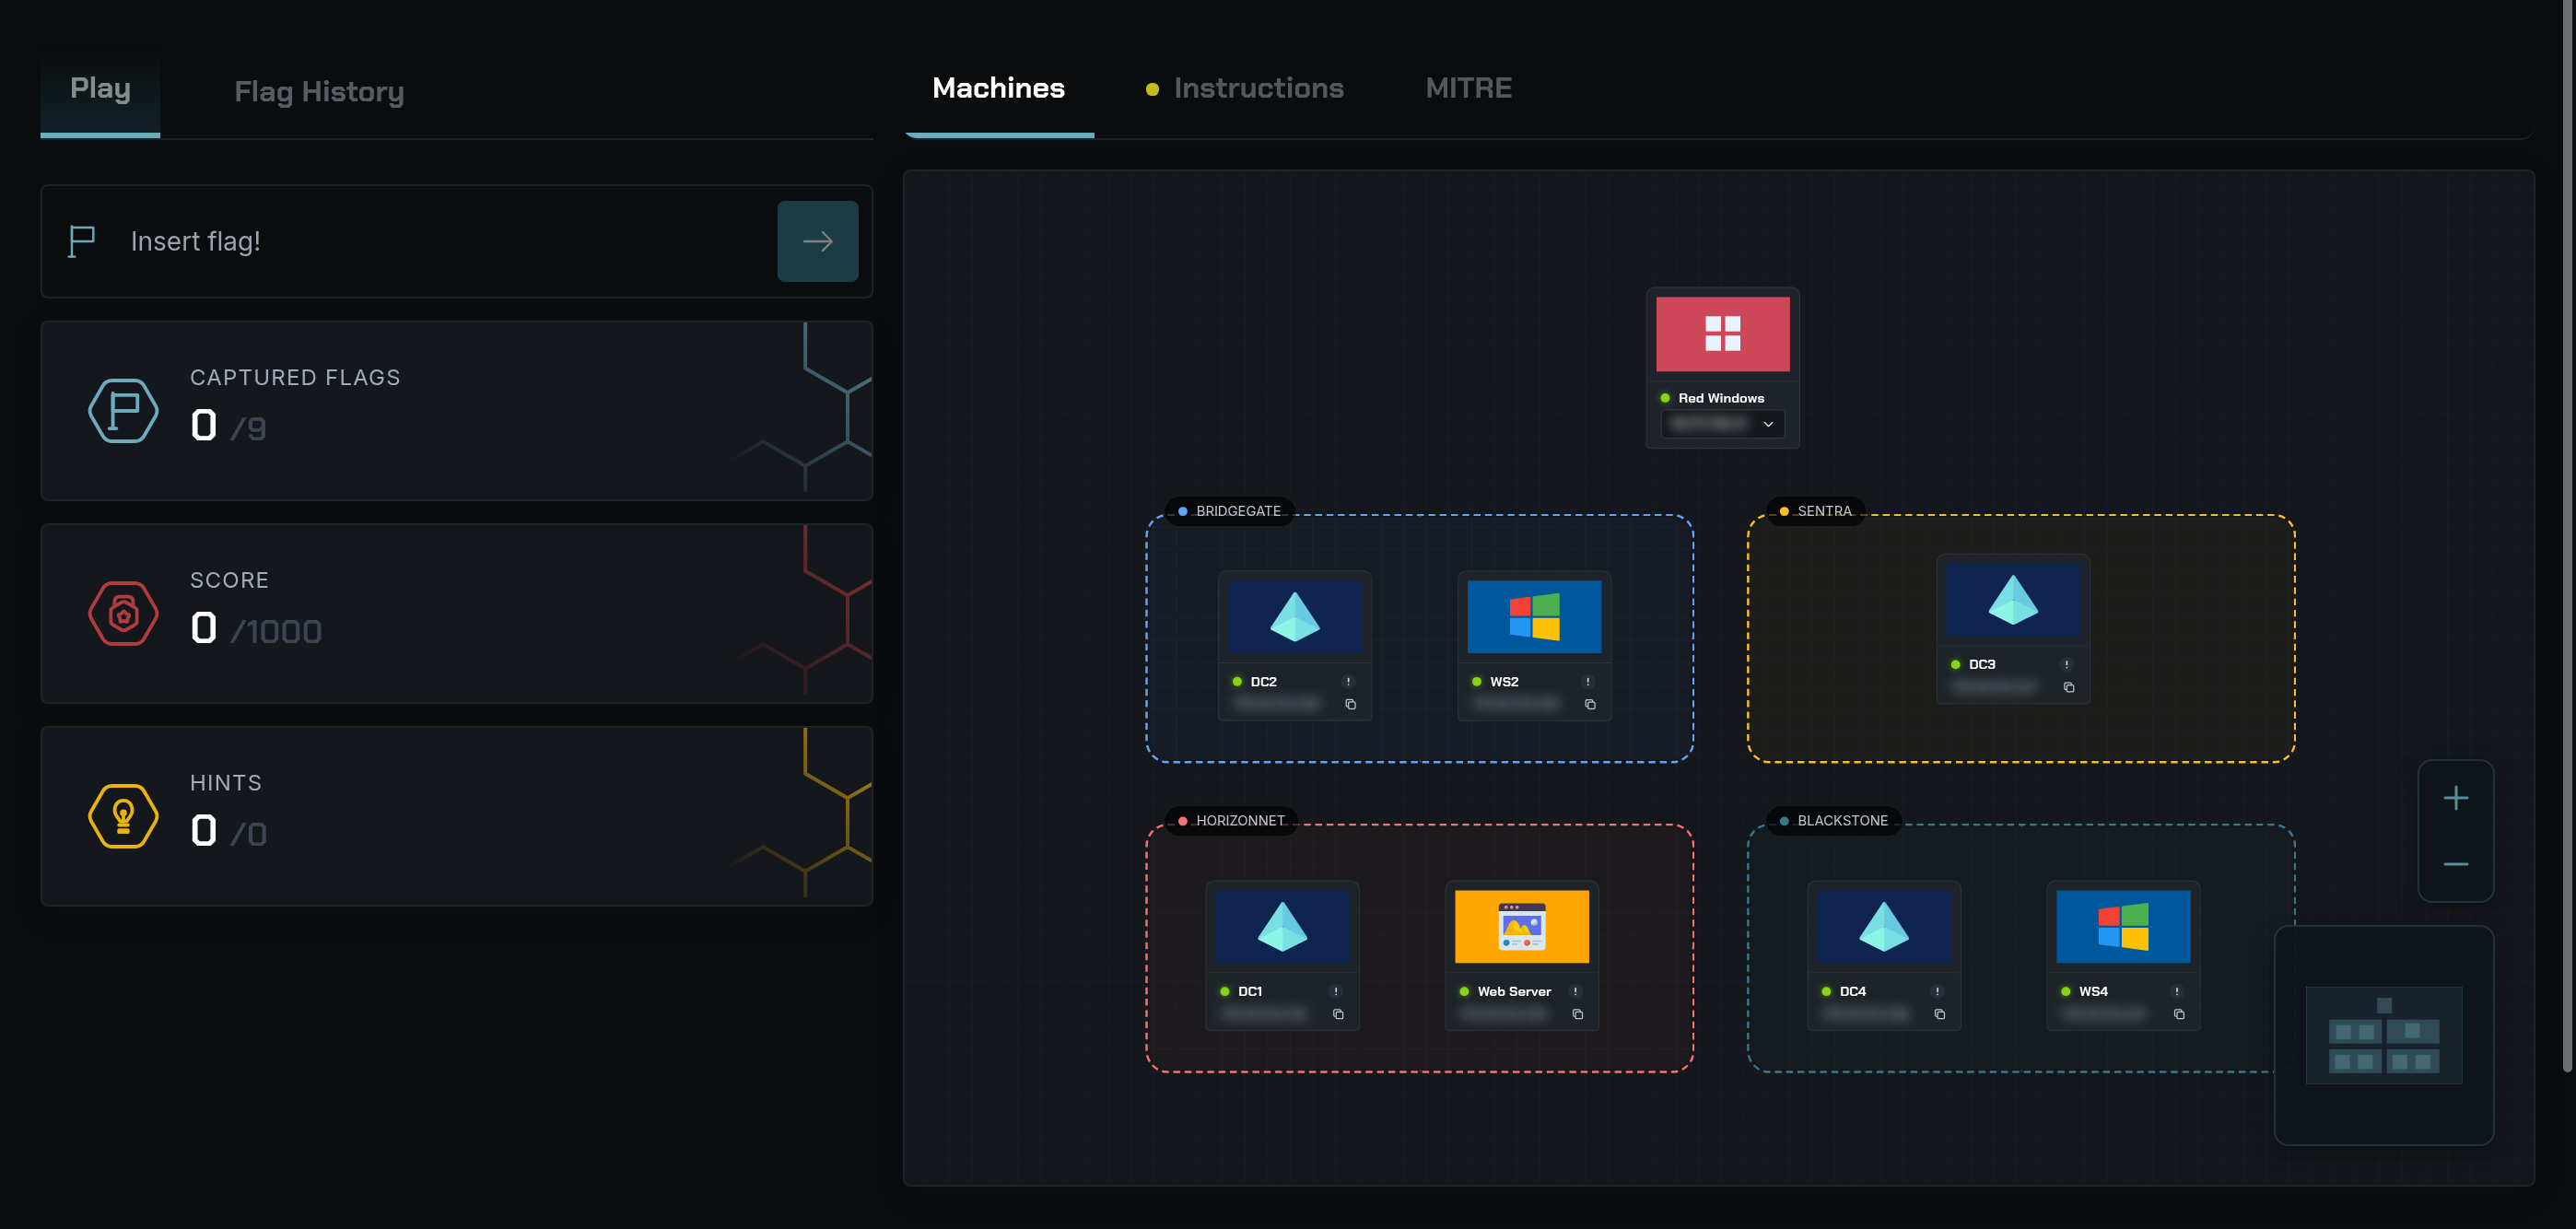Open Web Server info exclamation icon
Viewport: 2576px width, 1229px height.
coord(1575,992)
